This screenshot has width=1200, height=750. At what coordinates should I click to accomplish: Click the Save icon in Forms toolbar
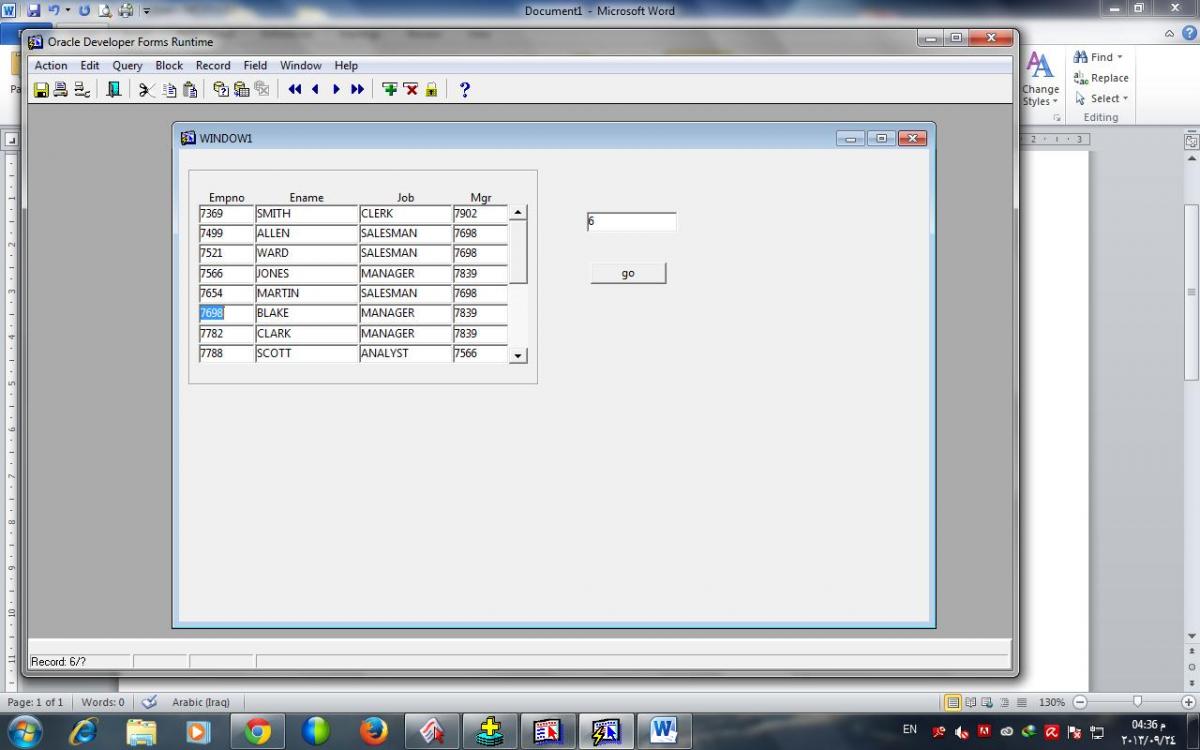tap(41, 89)
